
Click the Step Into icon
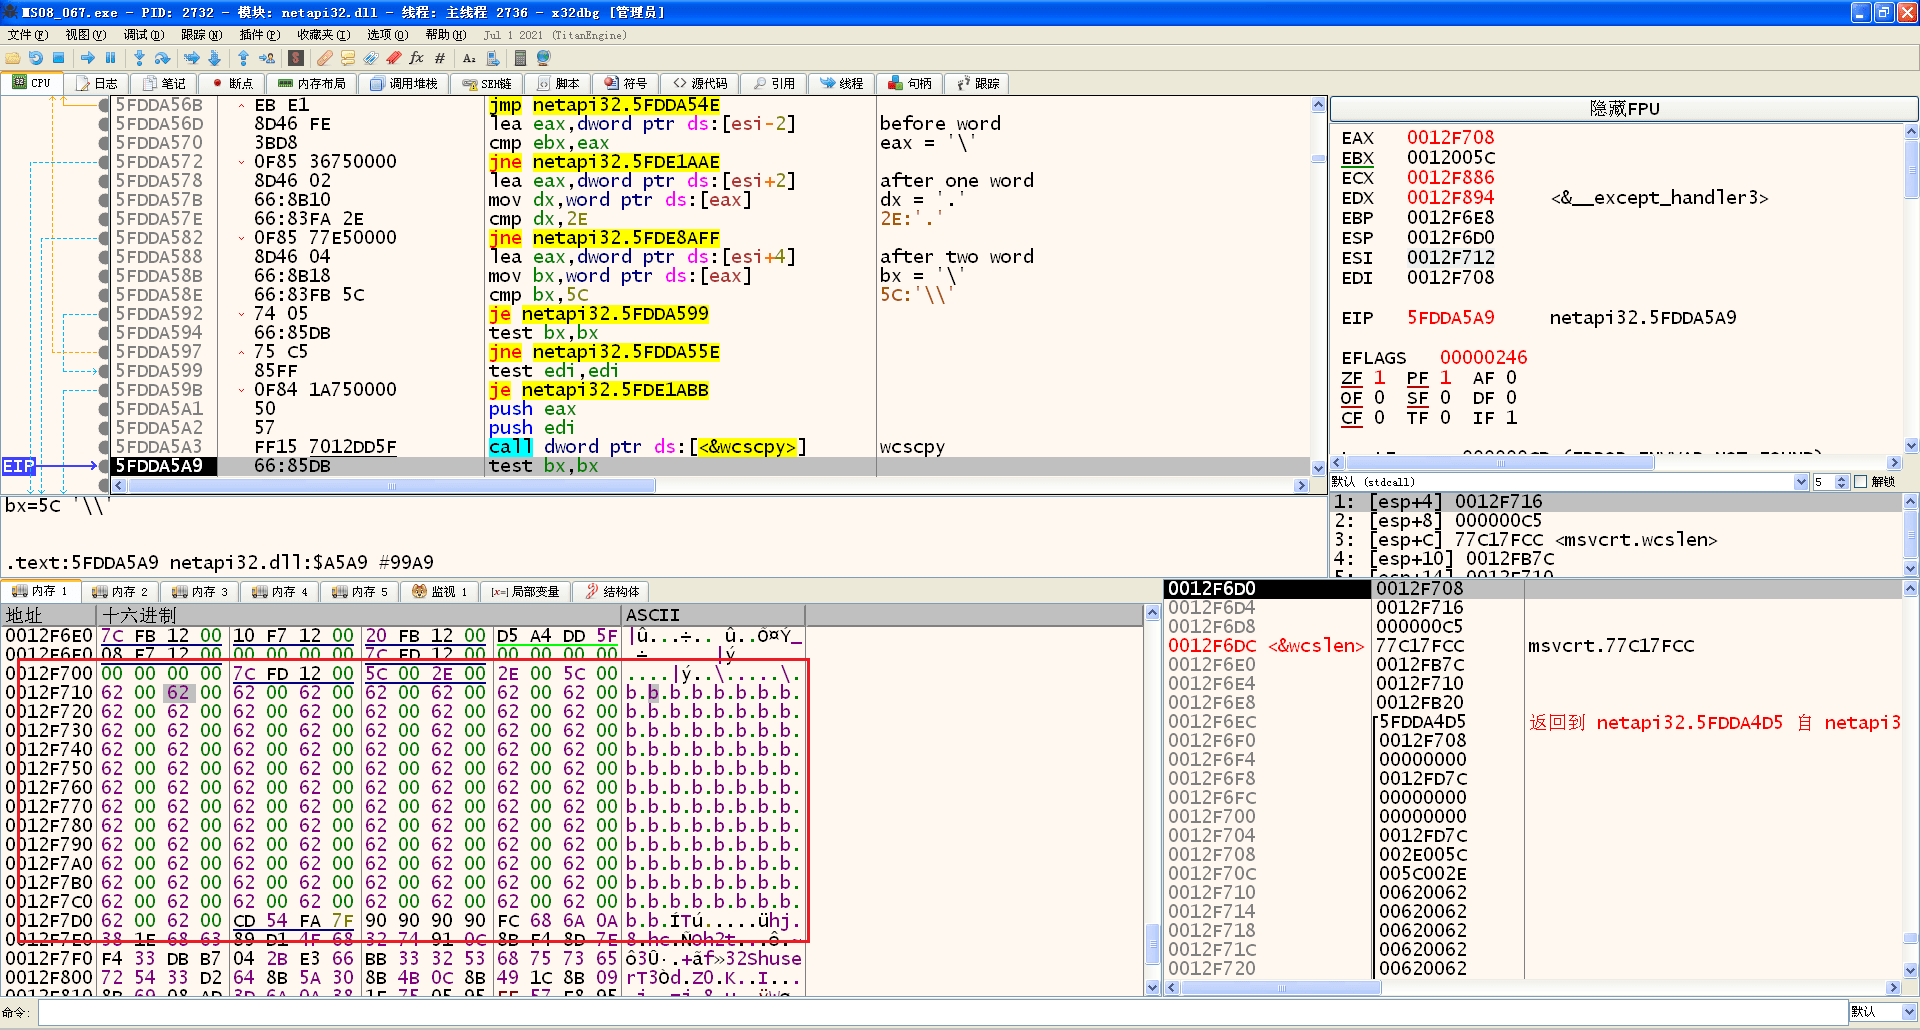(139, 58)
